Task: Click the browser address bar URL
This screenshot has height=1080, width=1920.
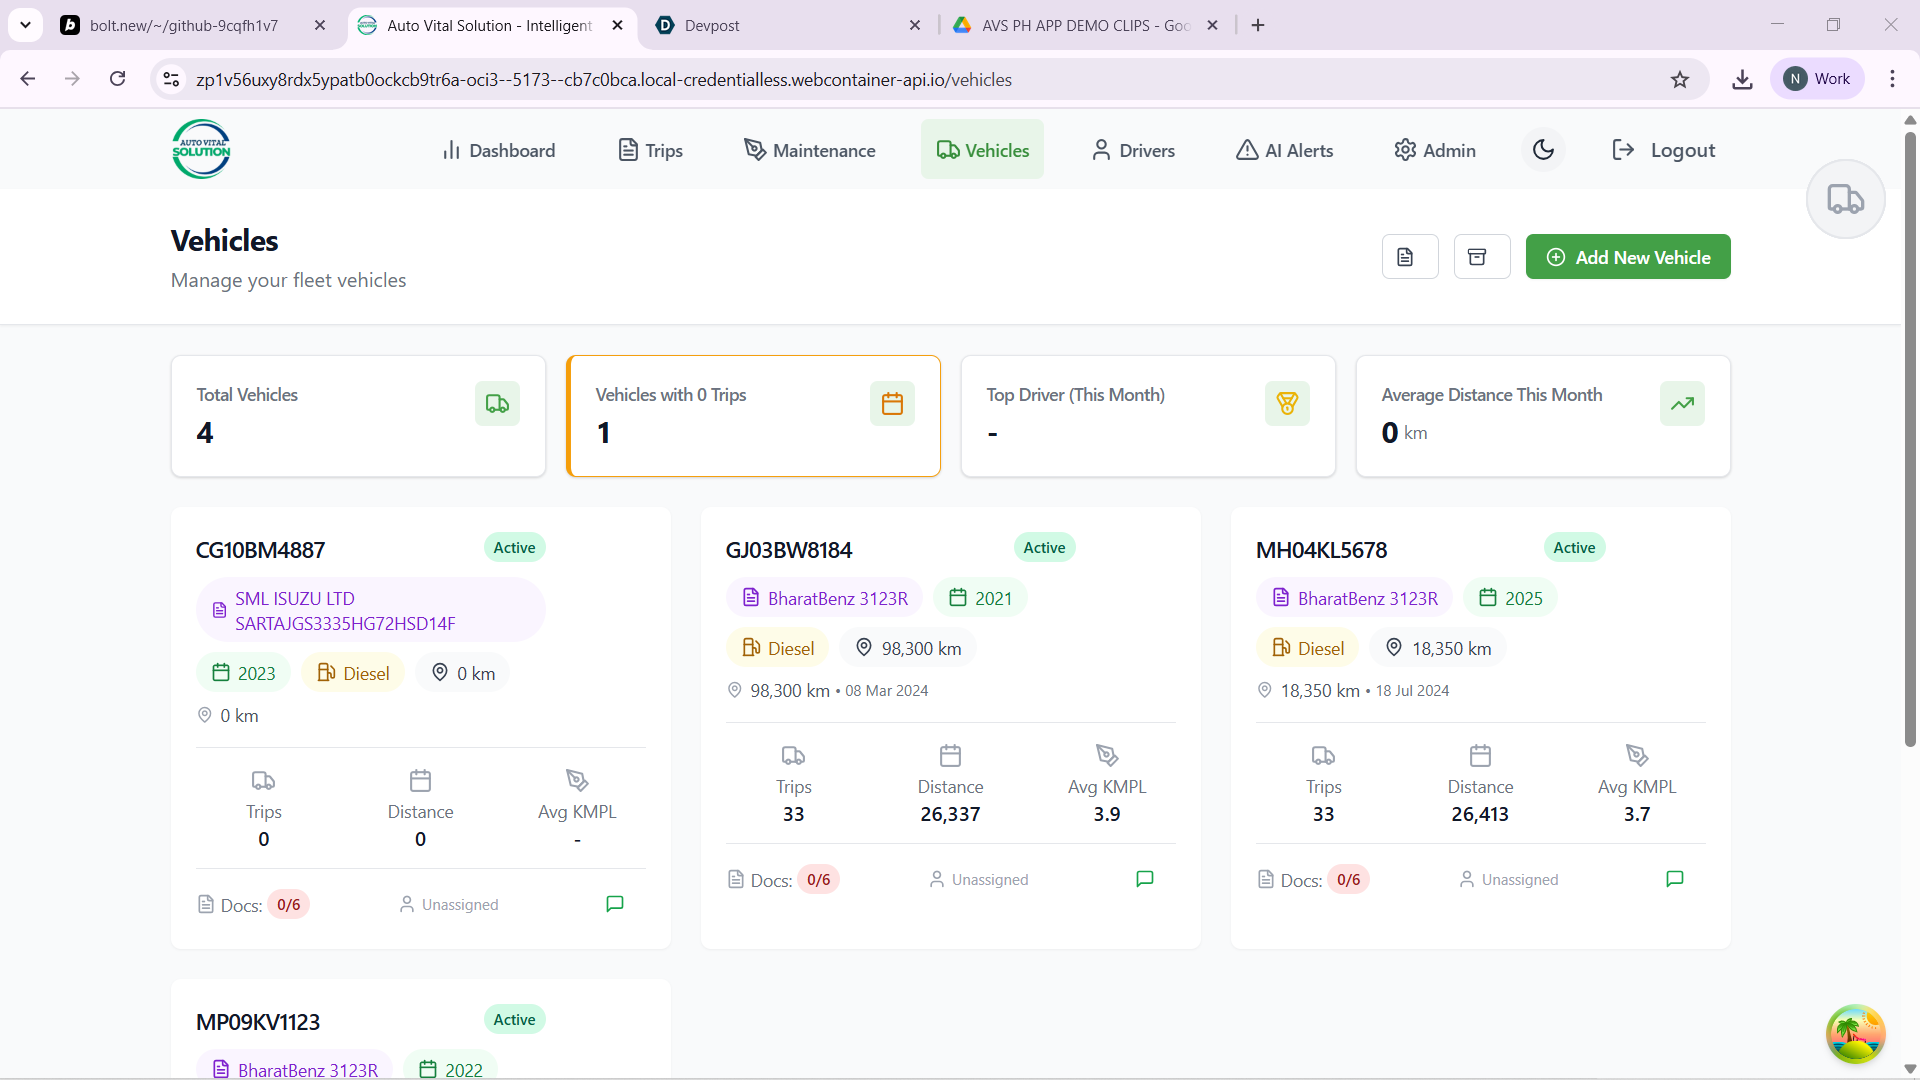Action: click(x=604, y=79)
